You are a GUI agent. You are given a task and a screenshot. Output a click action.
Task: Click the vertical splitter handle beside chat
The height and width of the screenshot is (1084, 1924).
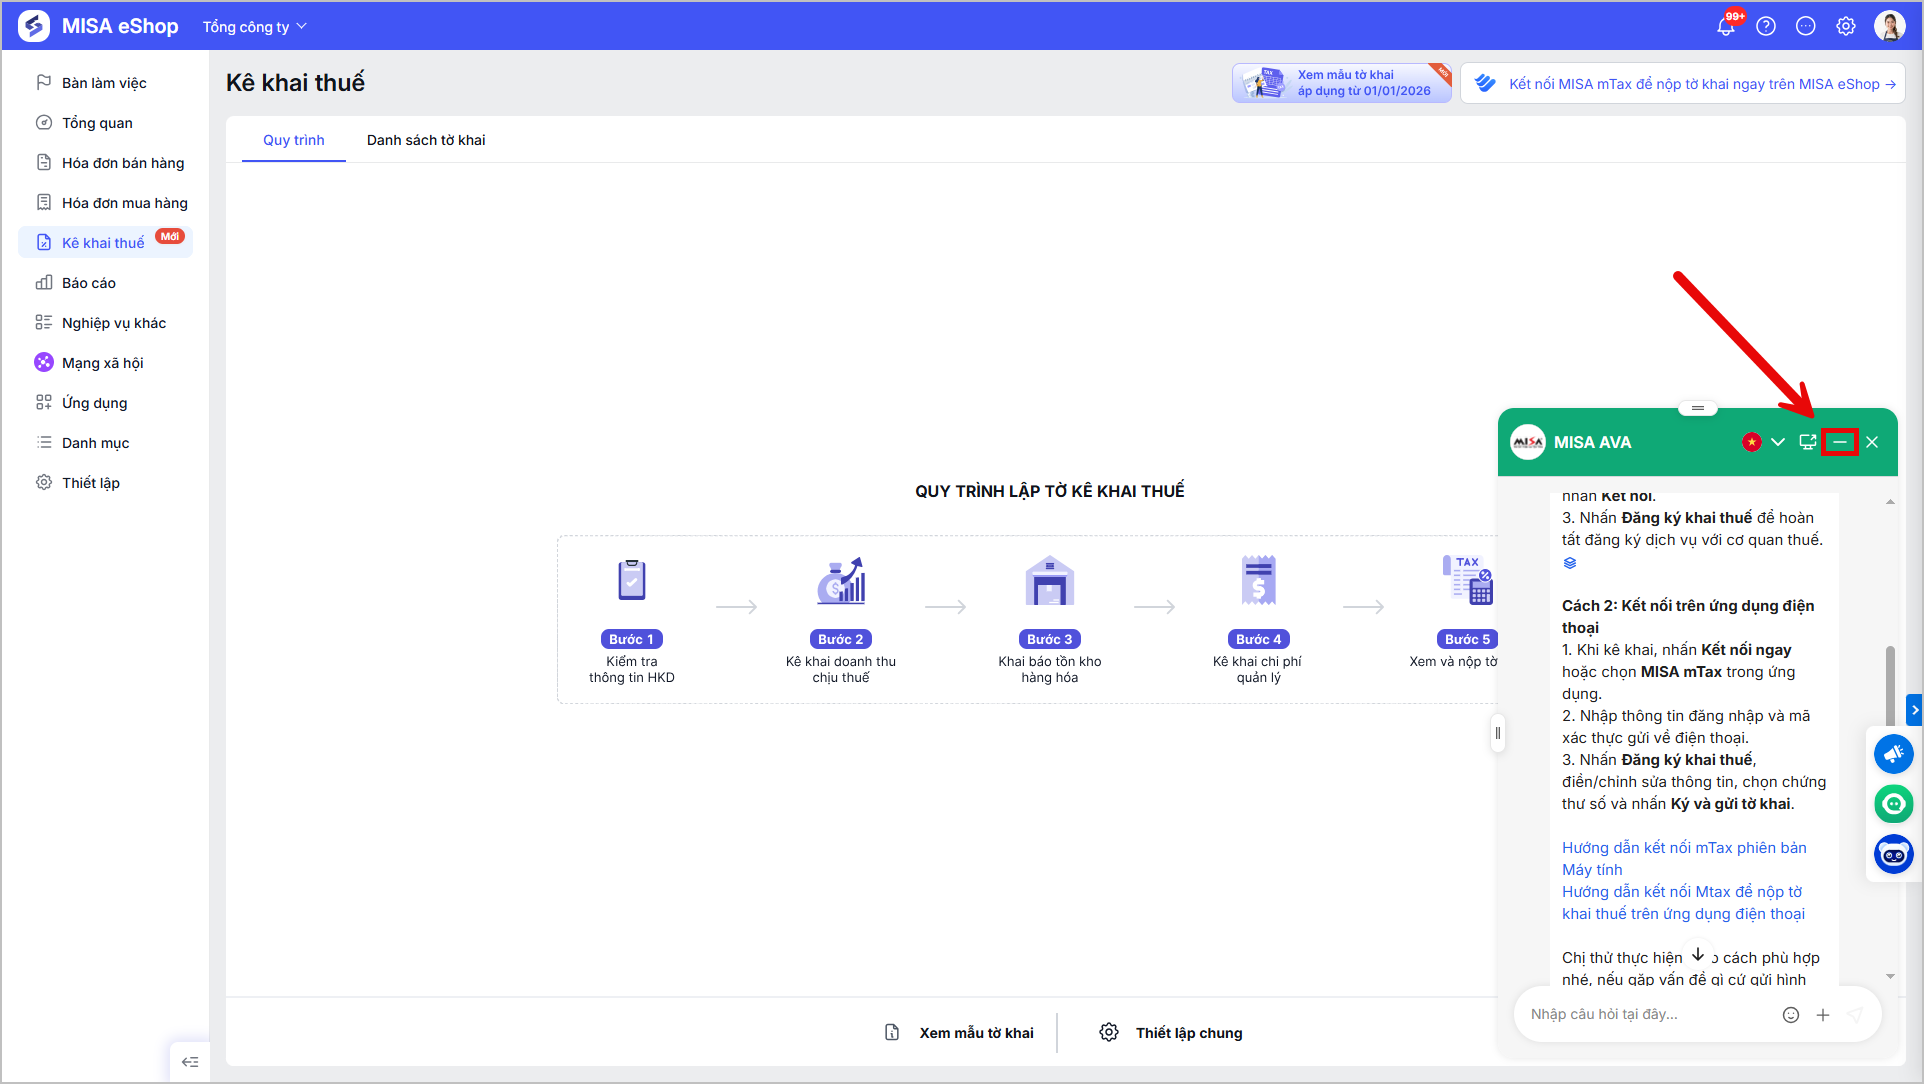point(1498,733)
